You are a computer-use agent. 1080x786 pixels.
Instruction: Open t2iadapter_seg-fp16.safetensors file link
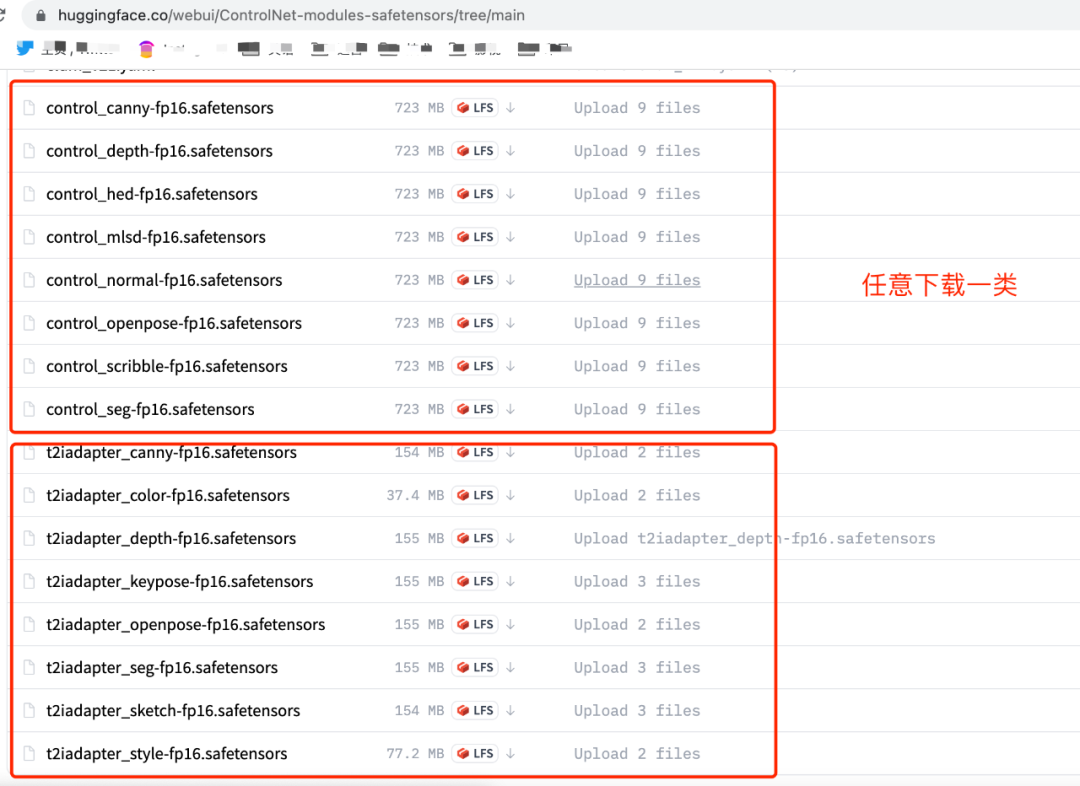(162, 668)
